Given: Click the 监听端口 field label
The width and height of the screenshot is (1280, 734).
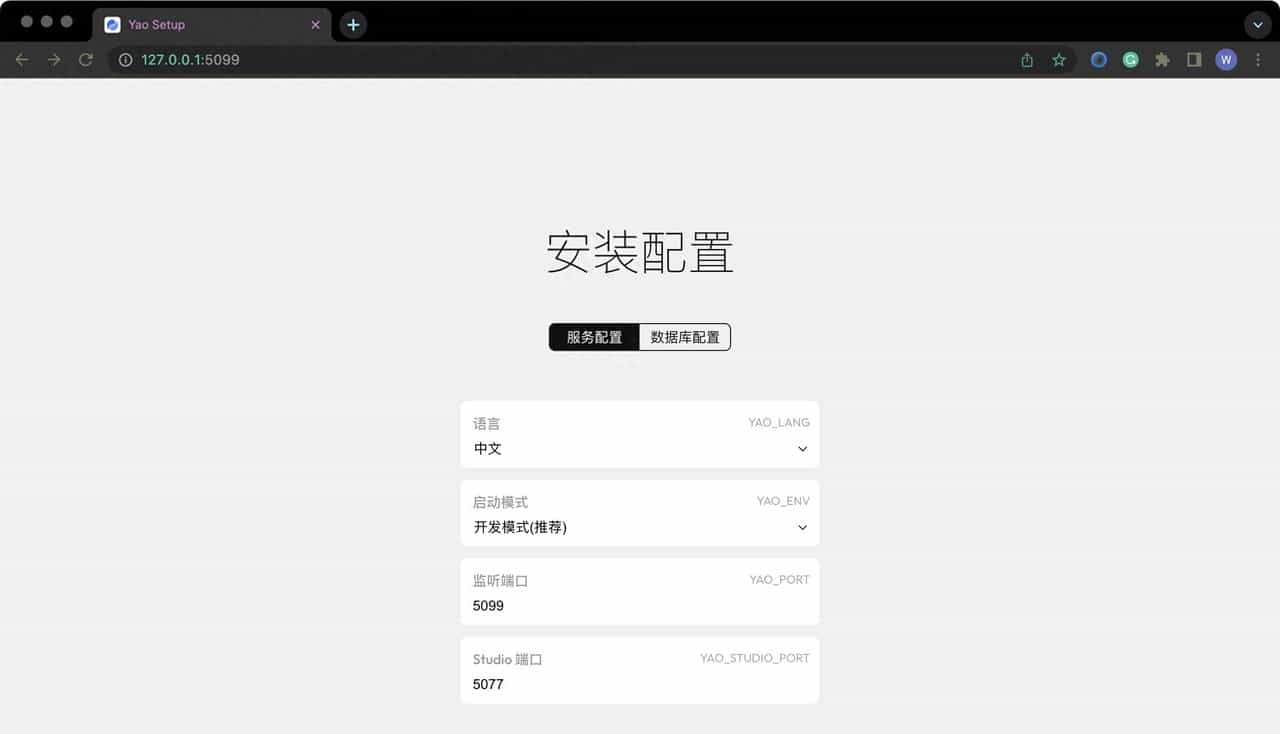Looking at the screenshot, I should pyautogui.click(x=500, y=581).
